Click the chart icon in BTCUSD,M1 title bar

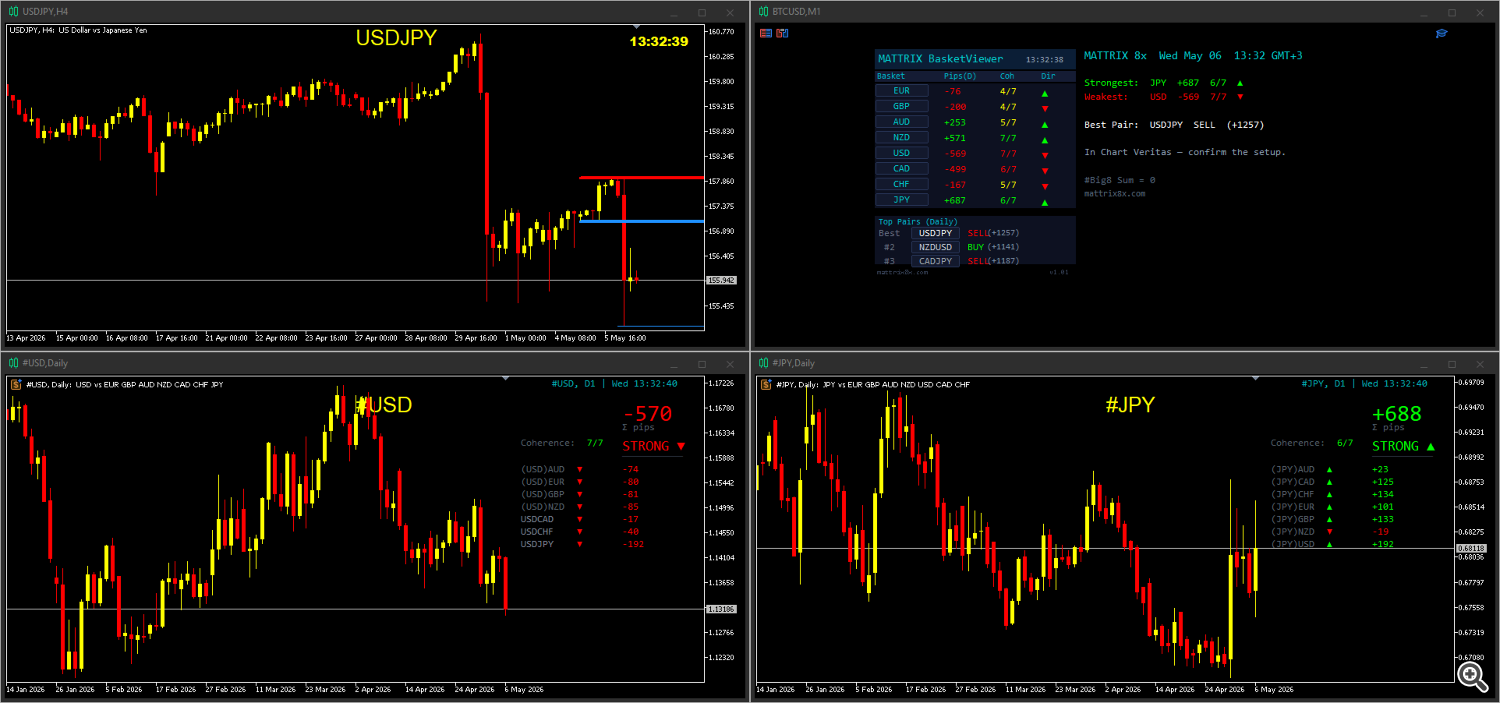tap(763, 11)
